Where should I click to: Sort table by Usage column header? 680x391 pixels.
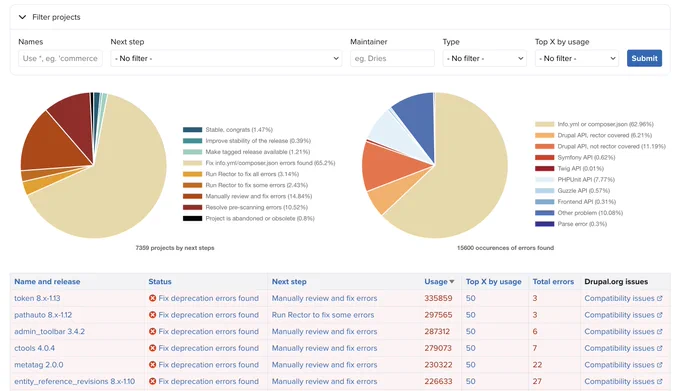(x=436, y=282)
